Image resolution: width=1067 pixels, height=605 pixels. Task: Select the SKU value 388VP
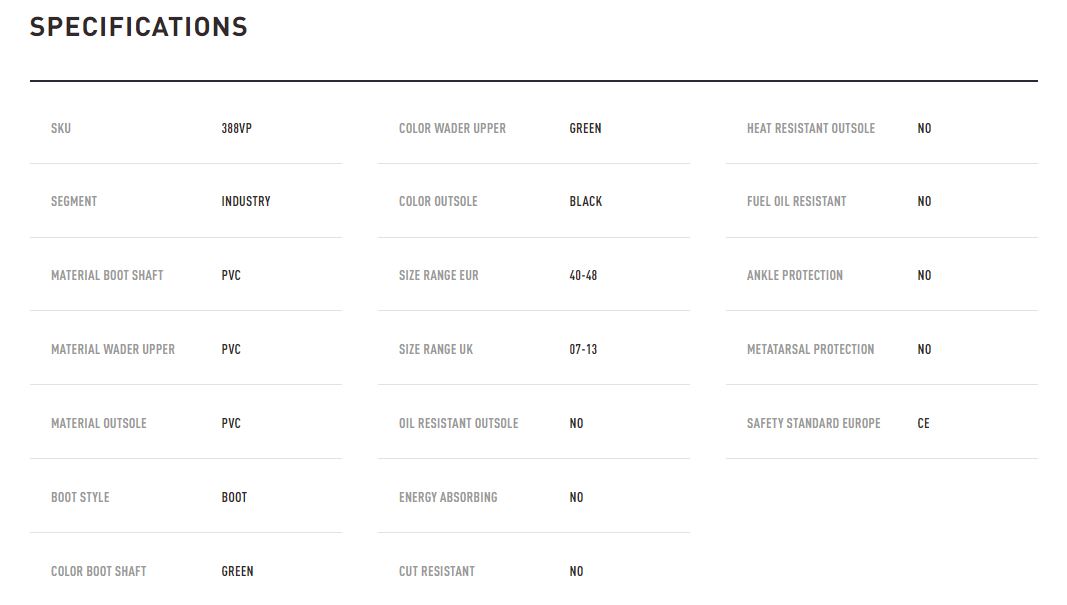236,128
